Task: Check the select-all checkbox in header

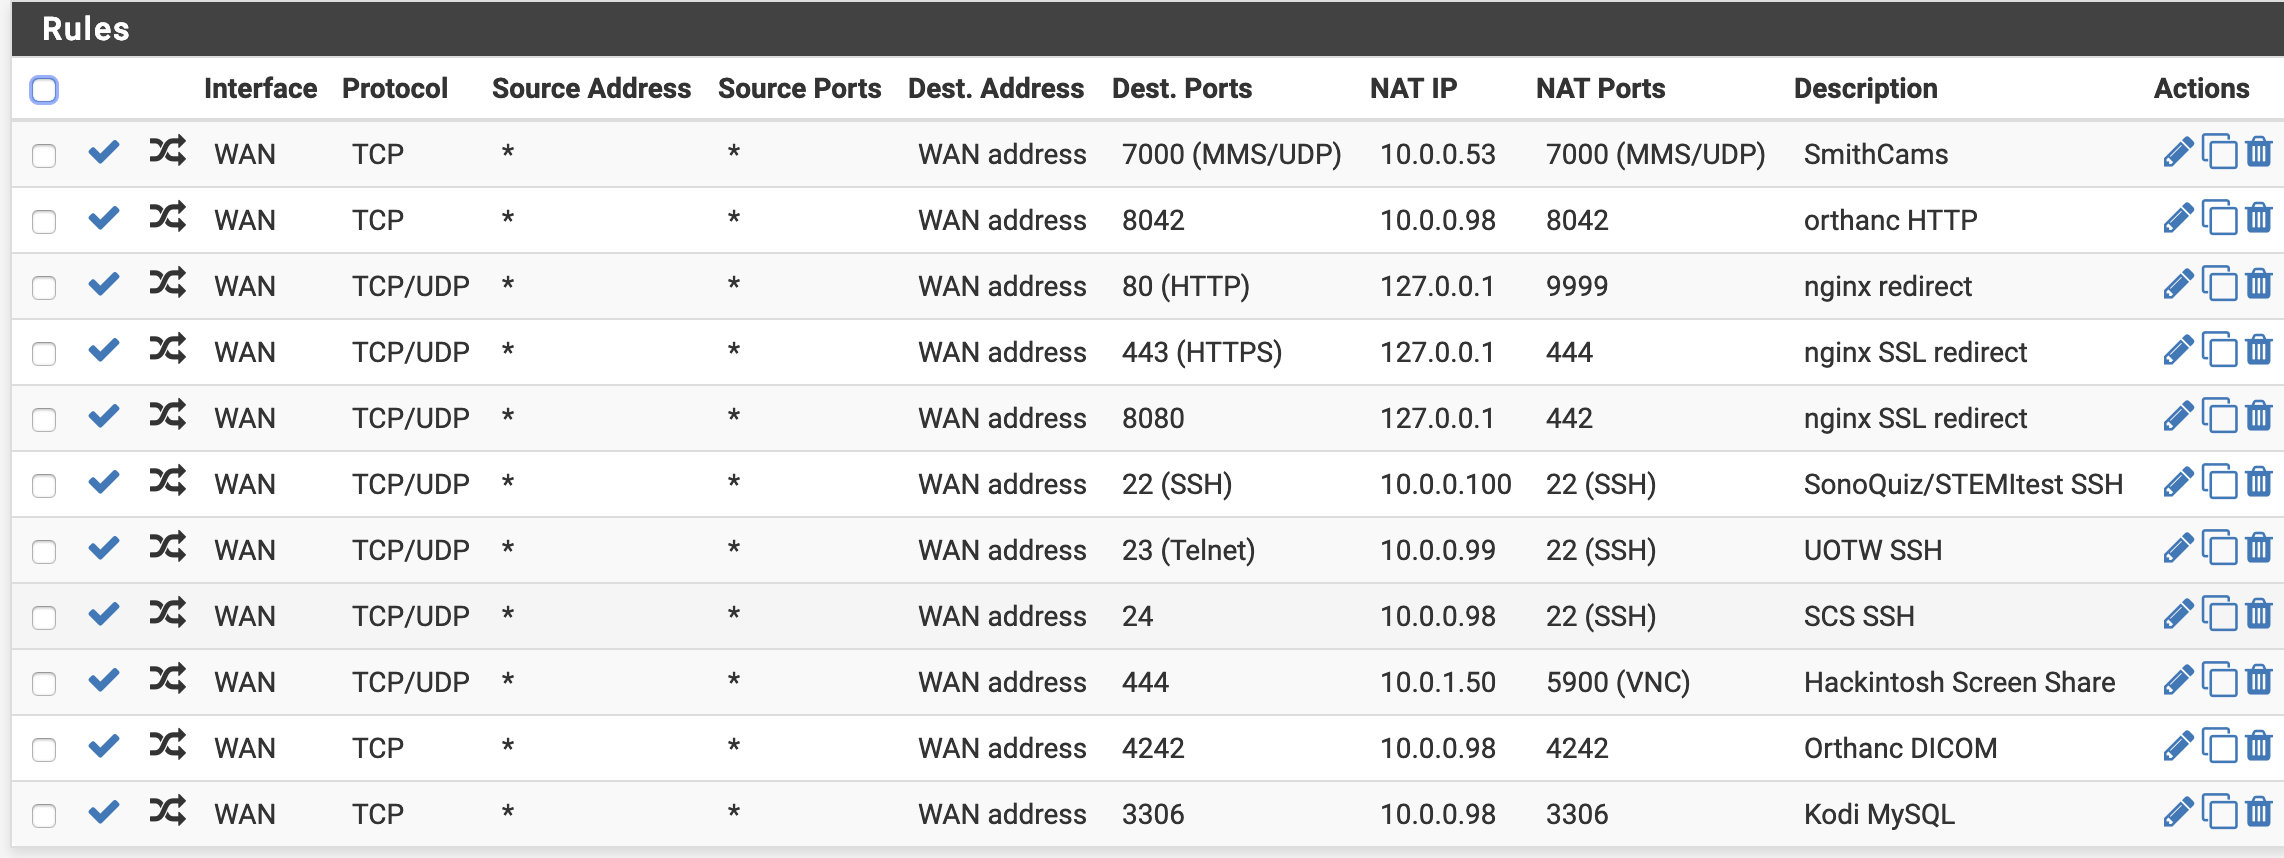Action: (x=44, y=90)
